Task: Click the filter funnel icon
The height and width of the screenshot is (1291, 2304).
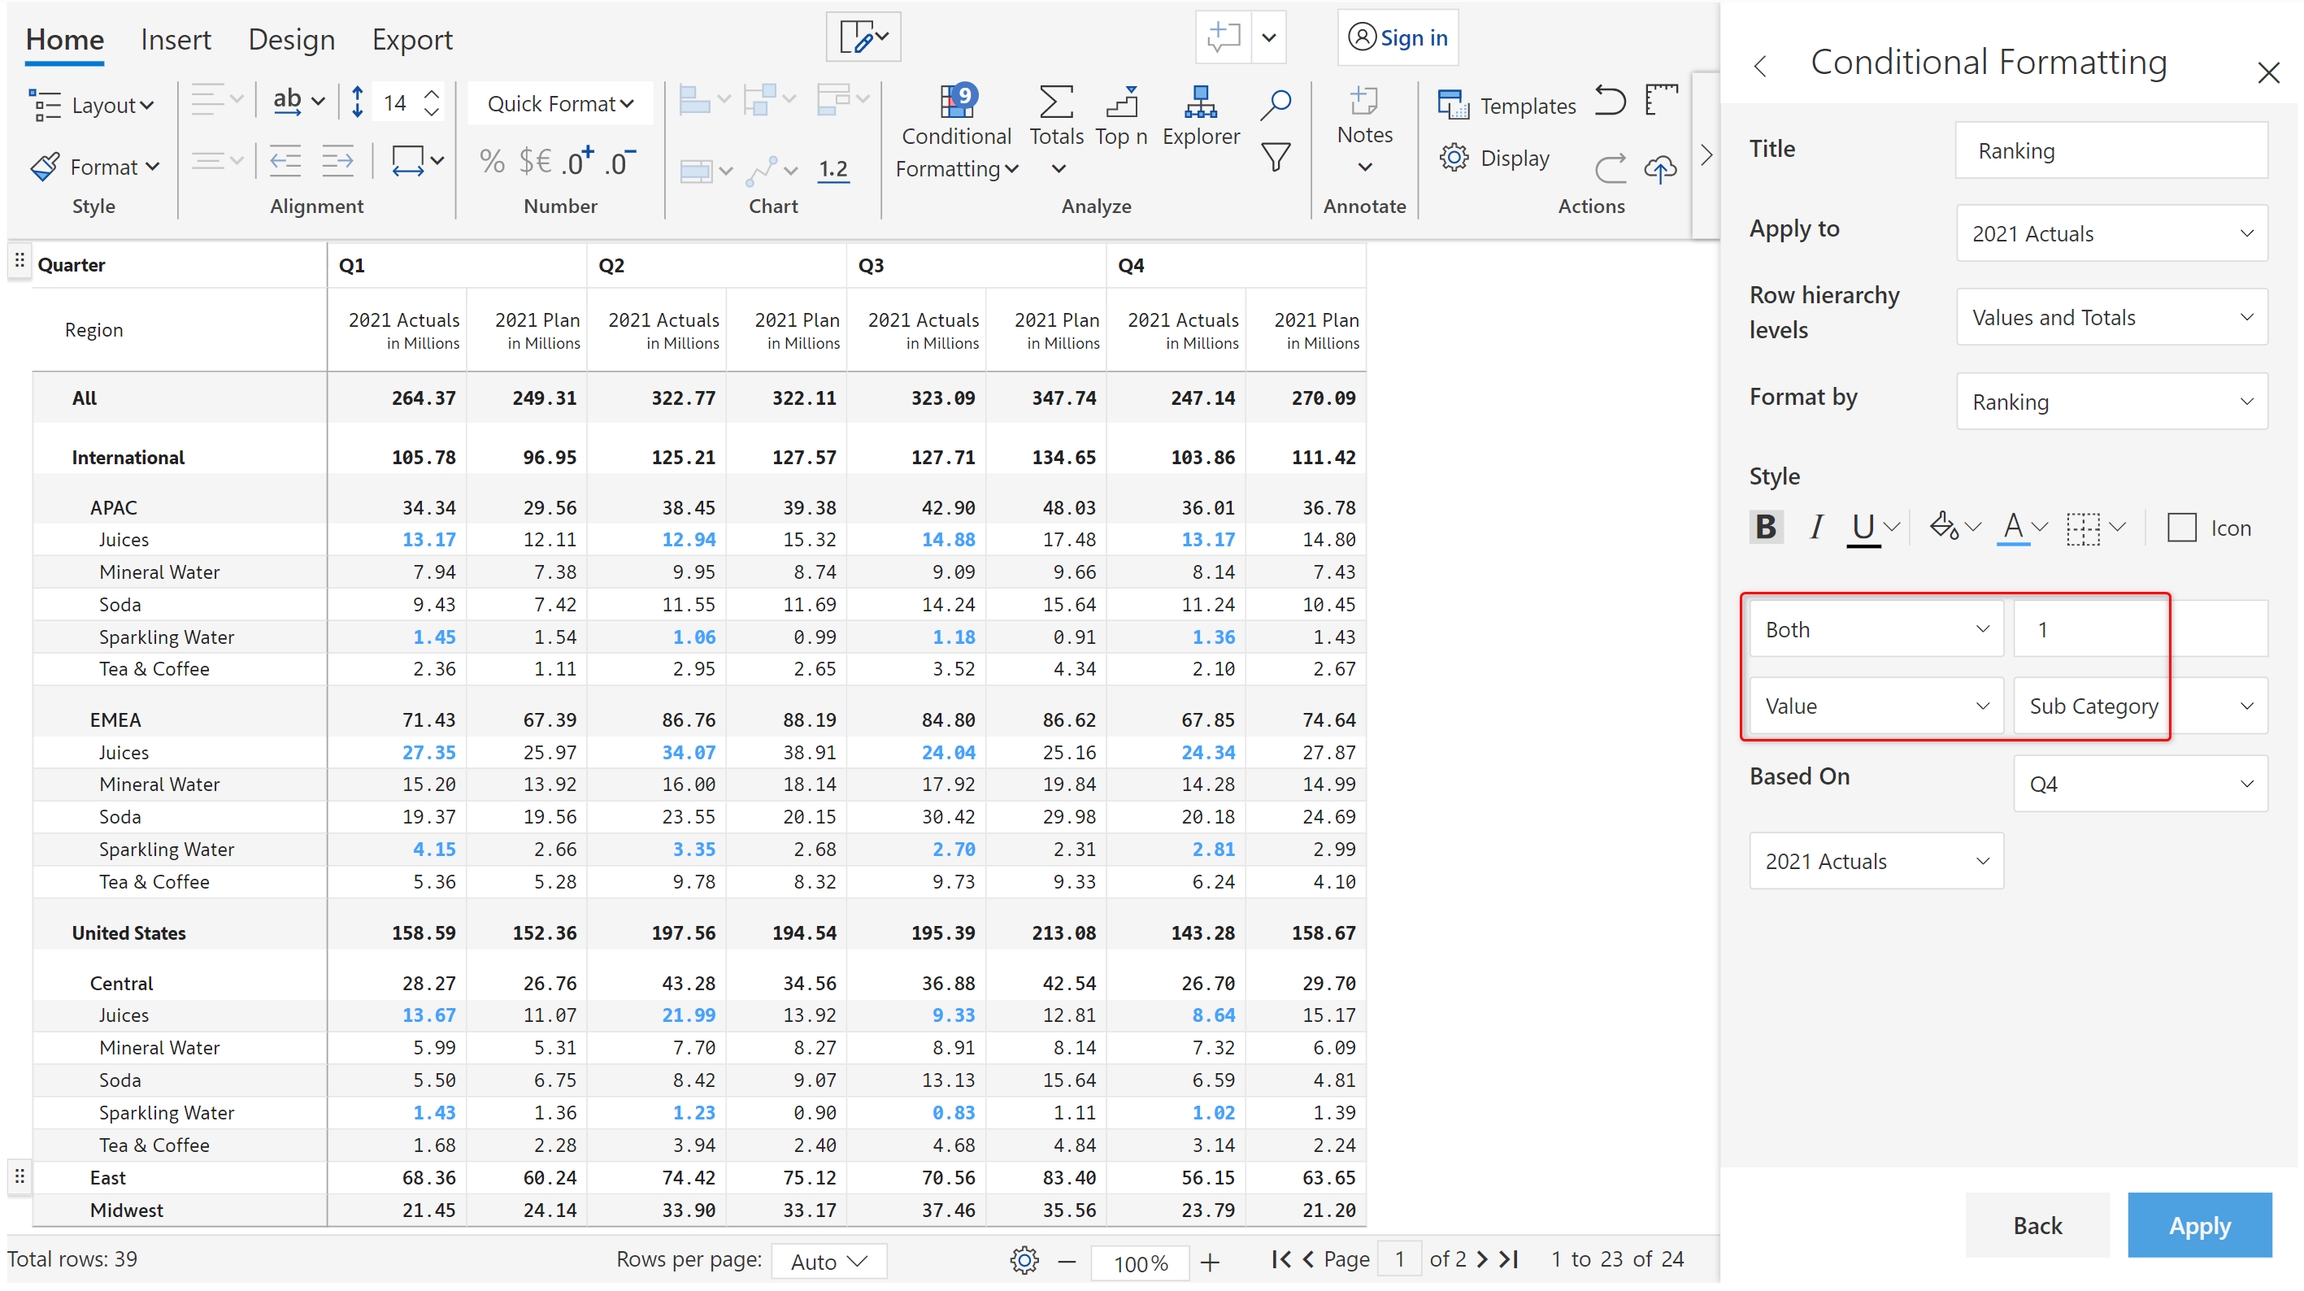Action: 1275,158
